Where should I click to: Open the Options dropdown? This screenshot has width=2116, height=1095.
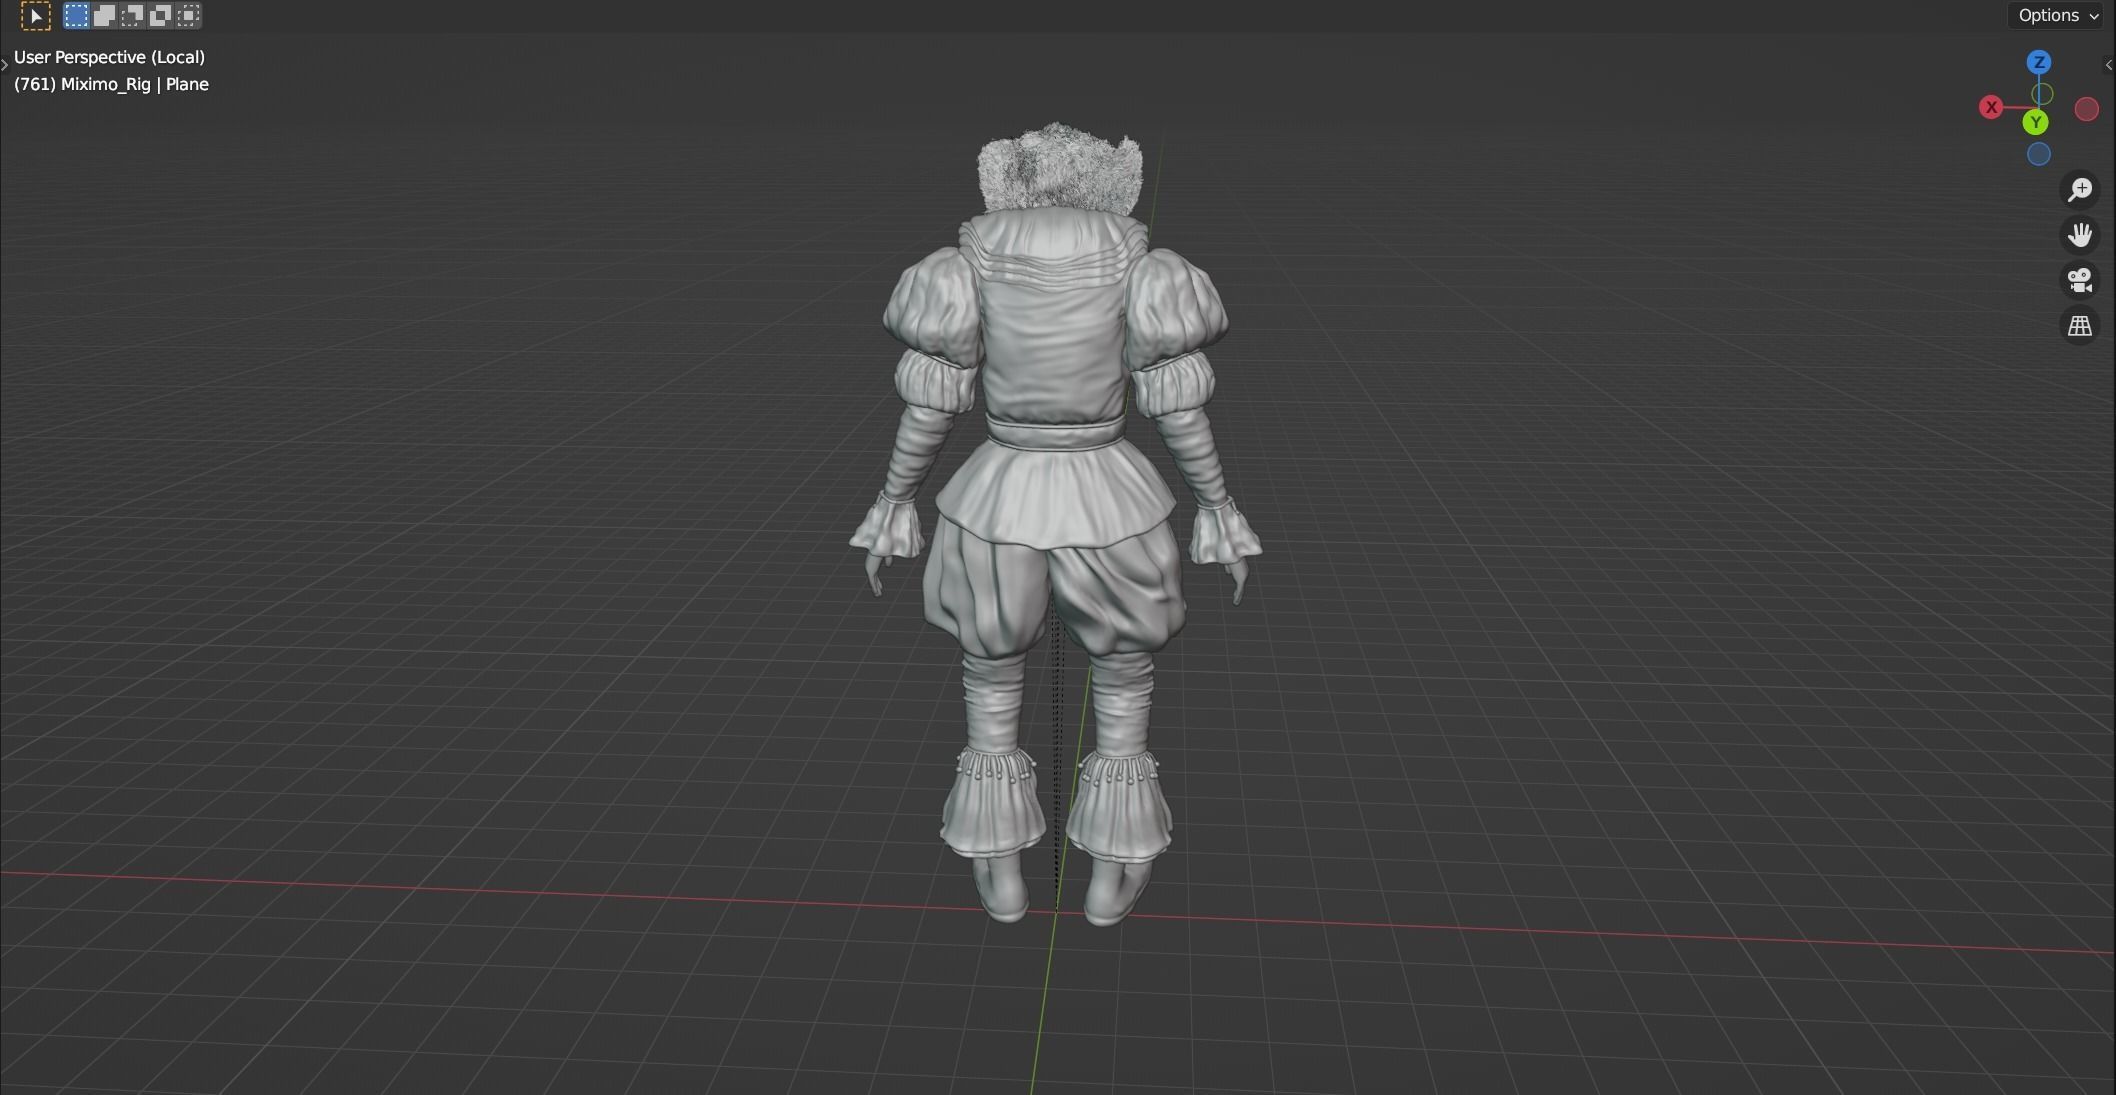(x=2058, y=15)
